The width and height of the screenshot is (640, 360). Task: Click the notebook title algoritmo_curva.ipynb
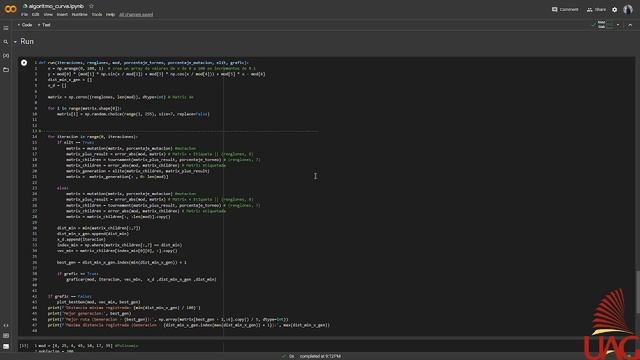[56, 6]
